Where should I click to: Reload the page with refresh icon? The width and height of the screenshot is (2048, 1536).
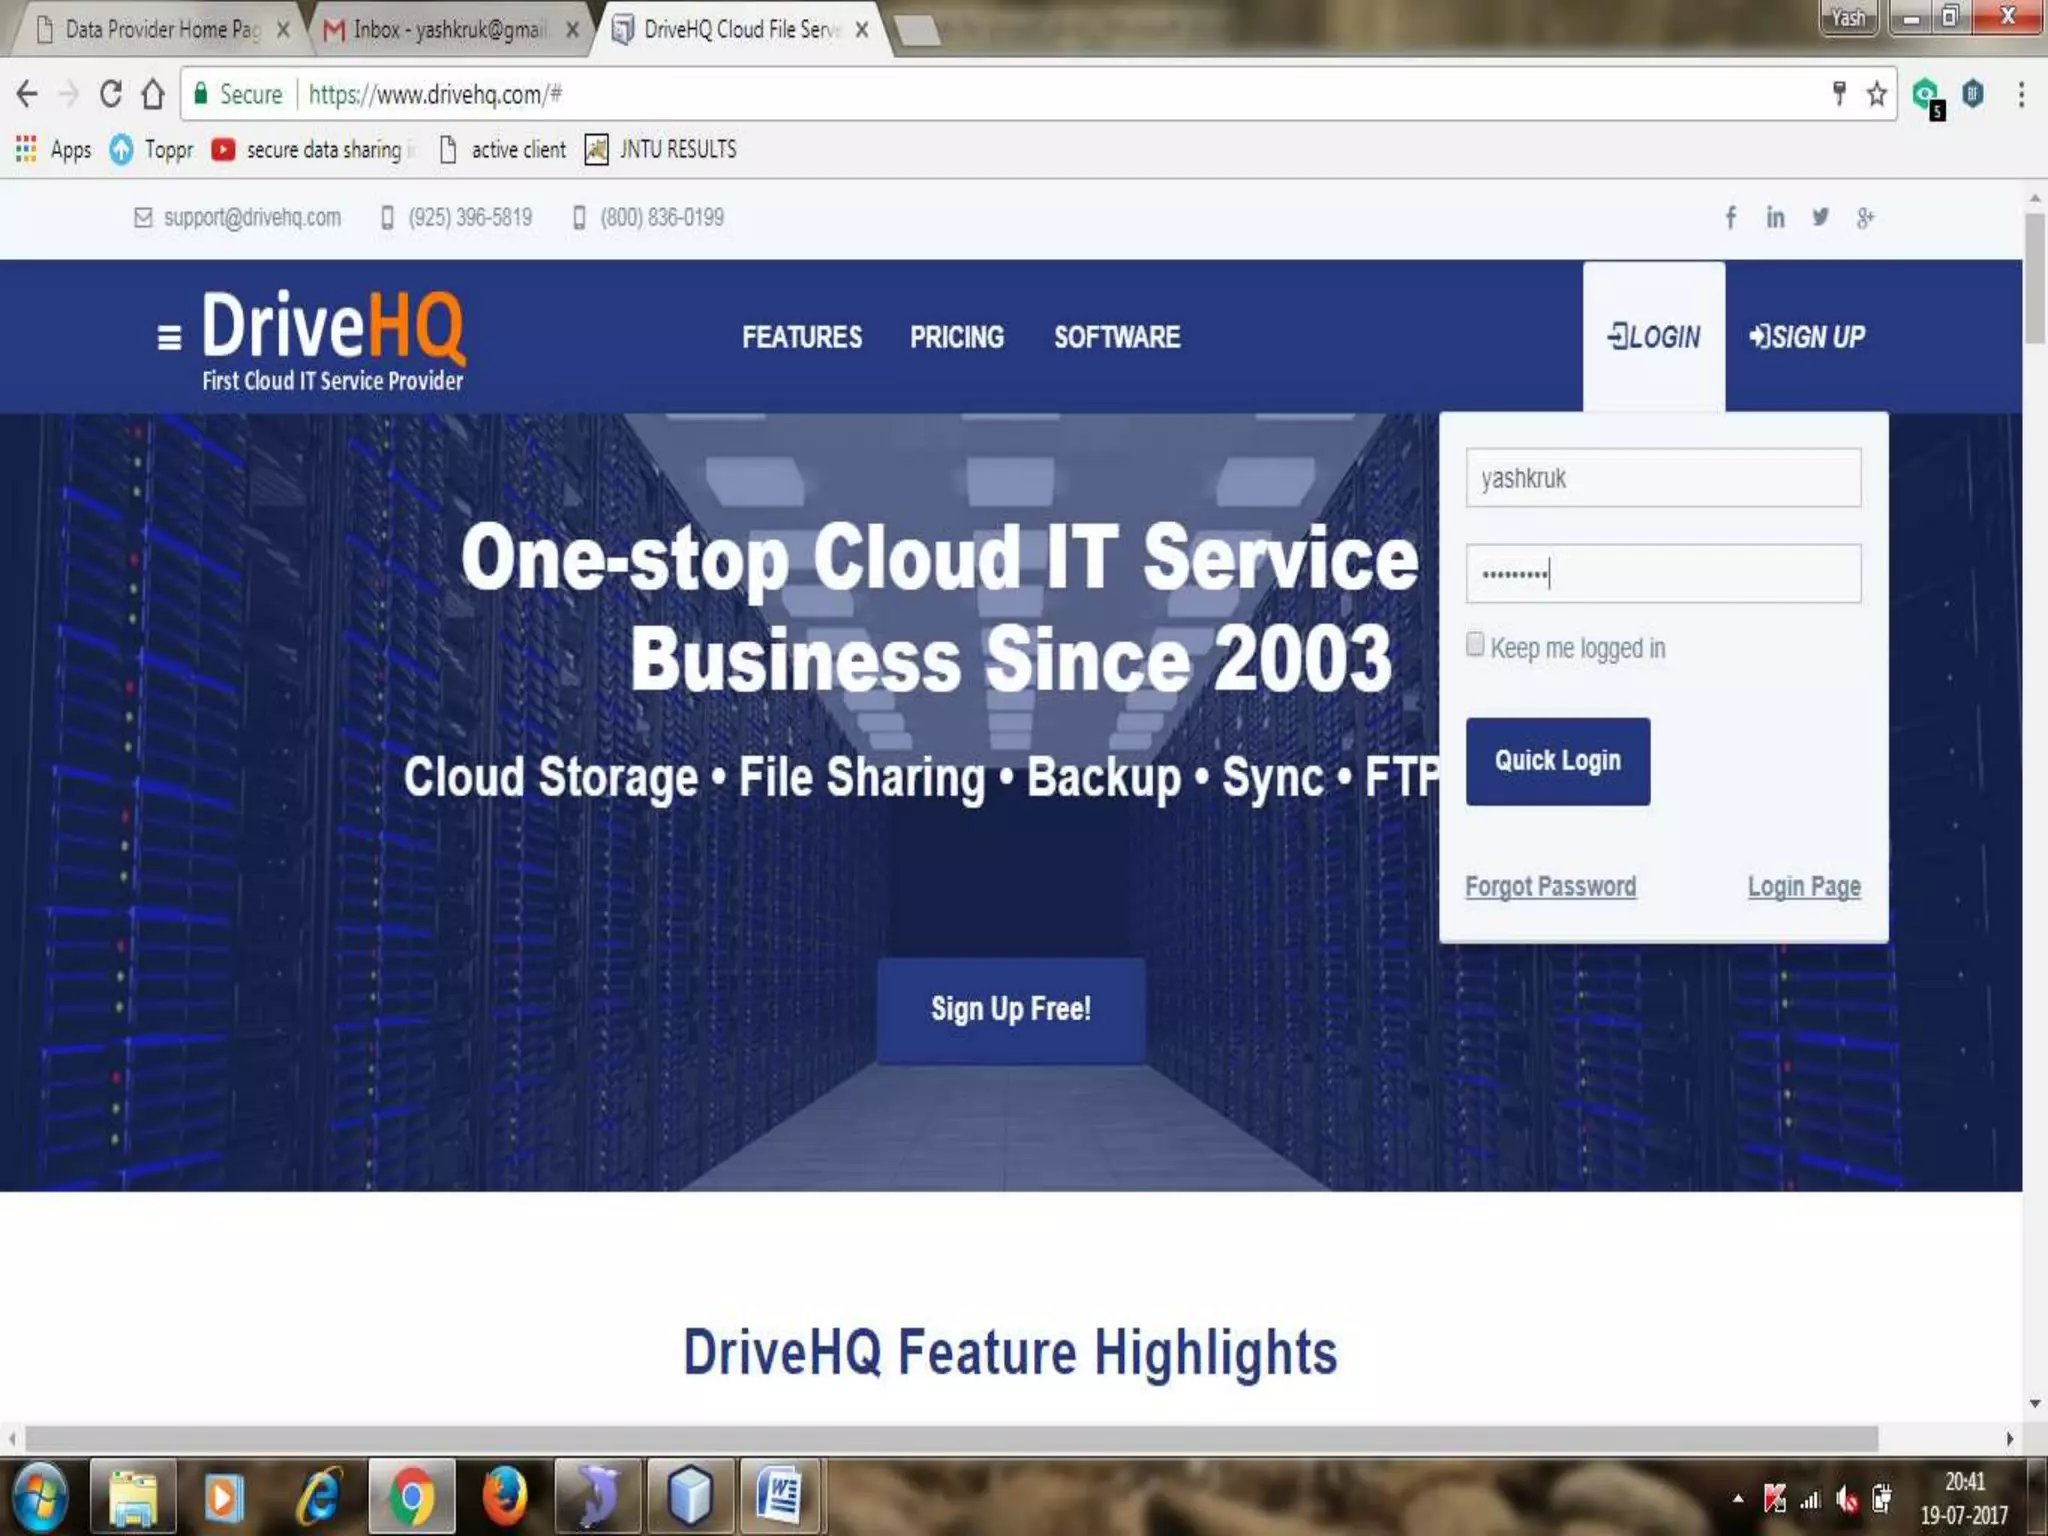point(111,94)
